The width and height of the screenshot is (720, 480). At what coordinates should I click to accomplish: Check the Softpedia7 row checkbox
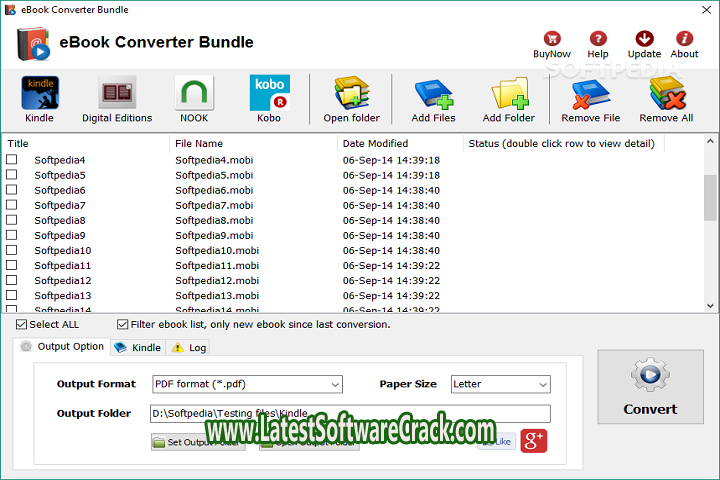[x=11, y=205]
